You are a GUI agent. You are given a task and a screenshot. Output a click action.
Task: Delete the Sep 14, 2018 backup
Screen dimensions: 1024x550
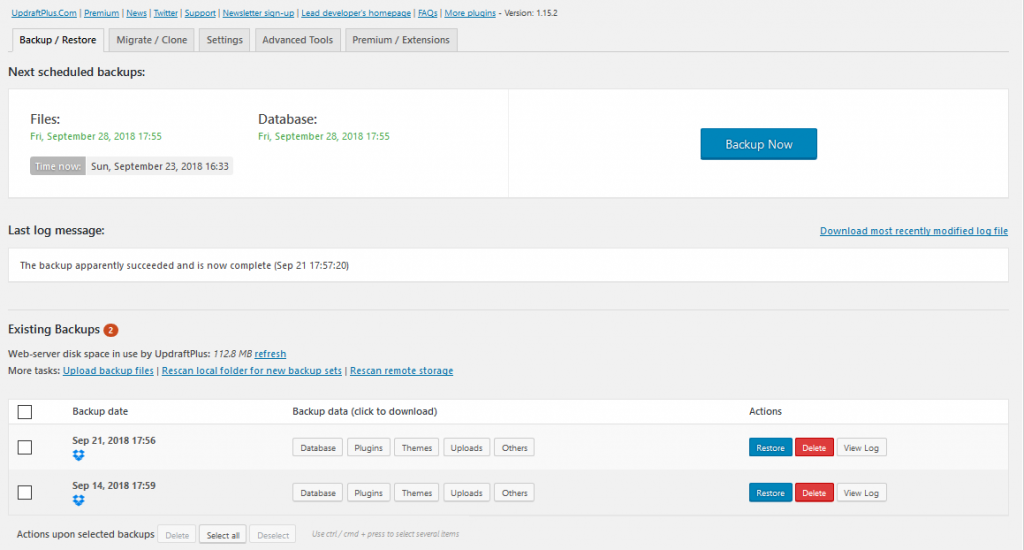pos(814,493)
